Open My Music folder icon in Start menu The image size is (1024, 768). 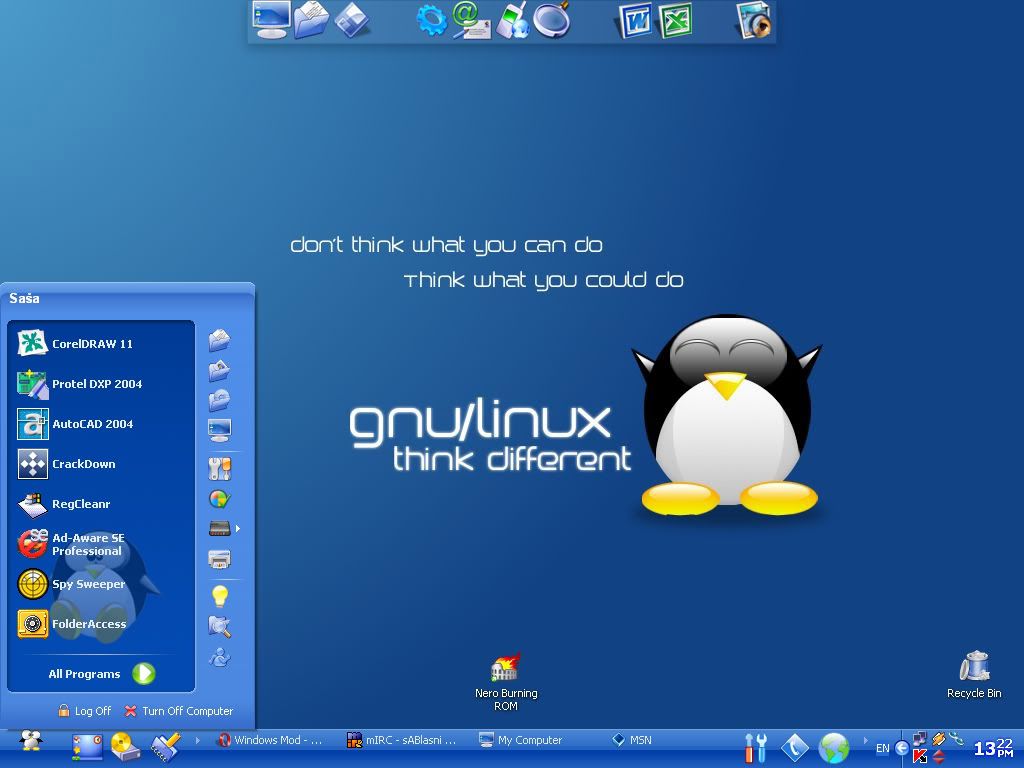[219, 399]
